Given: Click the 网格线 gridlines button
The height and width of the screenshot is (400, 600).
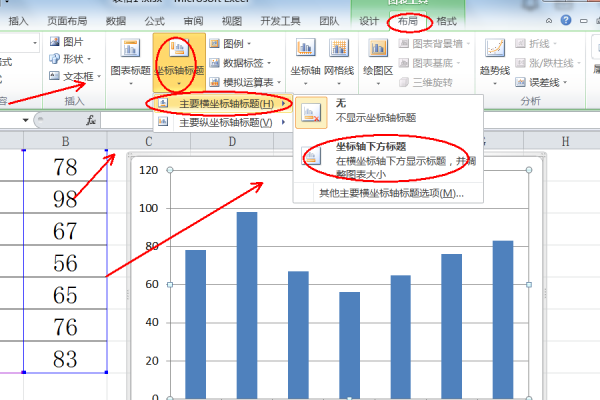Looking at the screenshot, I should 339,61.
